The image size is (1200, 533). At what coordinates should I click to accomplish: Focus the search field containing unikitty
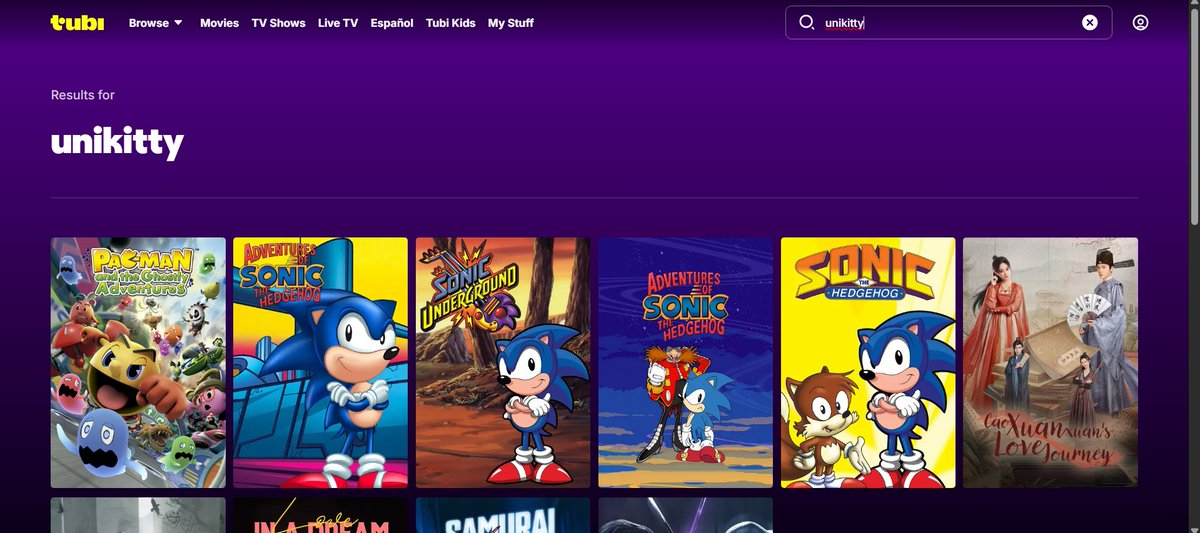[x=948, y=23]
